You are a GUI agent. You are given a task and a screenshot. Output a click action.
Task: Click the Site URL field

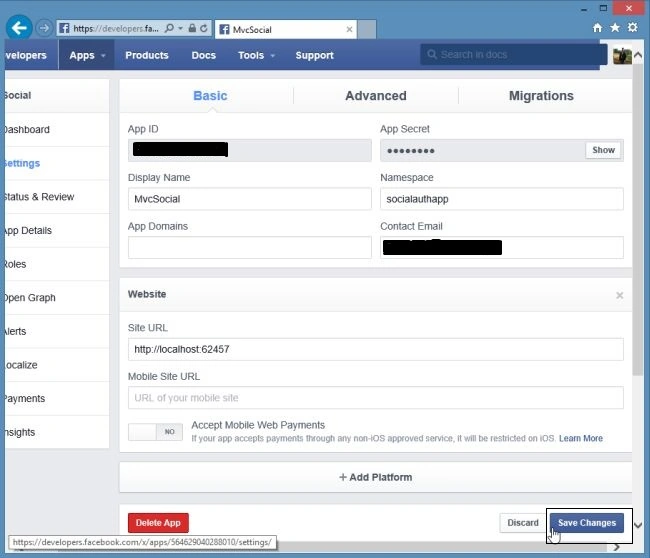point(376,349)
